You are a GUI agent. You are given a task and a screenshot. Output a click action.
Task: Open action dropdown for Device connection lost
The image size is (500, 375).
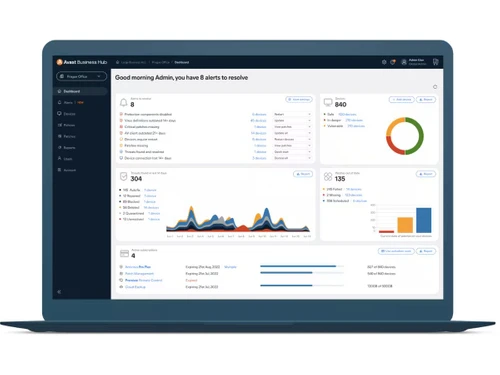click(x=292, y=158)
